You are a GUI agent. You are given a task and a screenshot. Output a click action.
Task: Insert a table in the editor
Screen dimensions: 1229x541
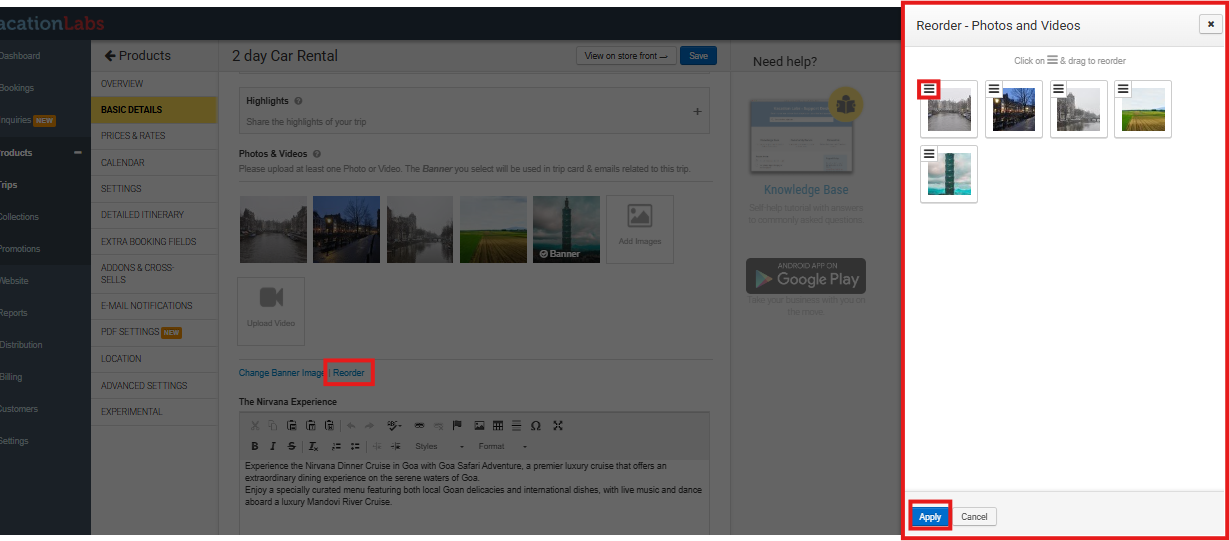point(497,425)
